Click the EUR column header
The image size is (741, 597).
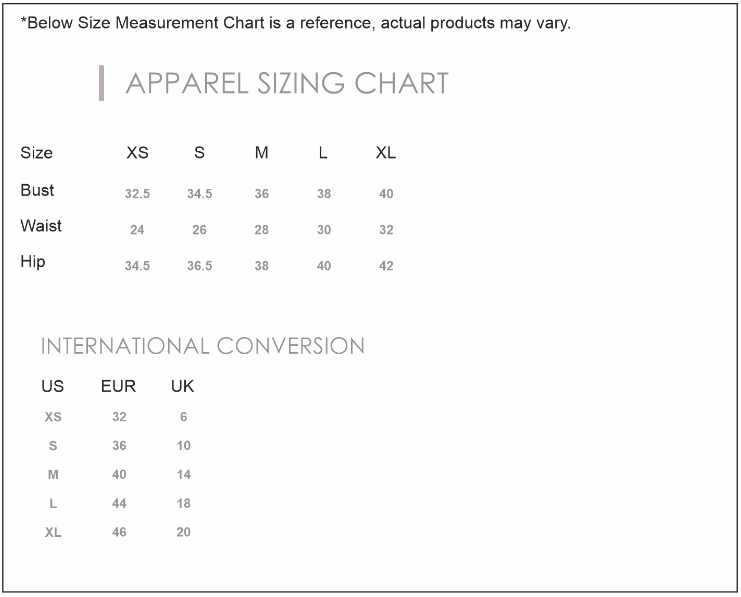118,386
